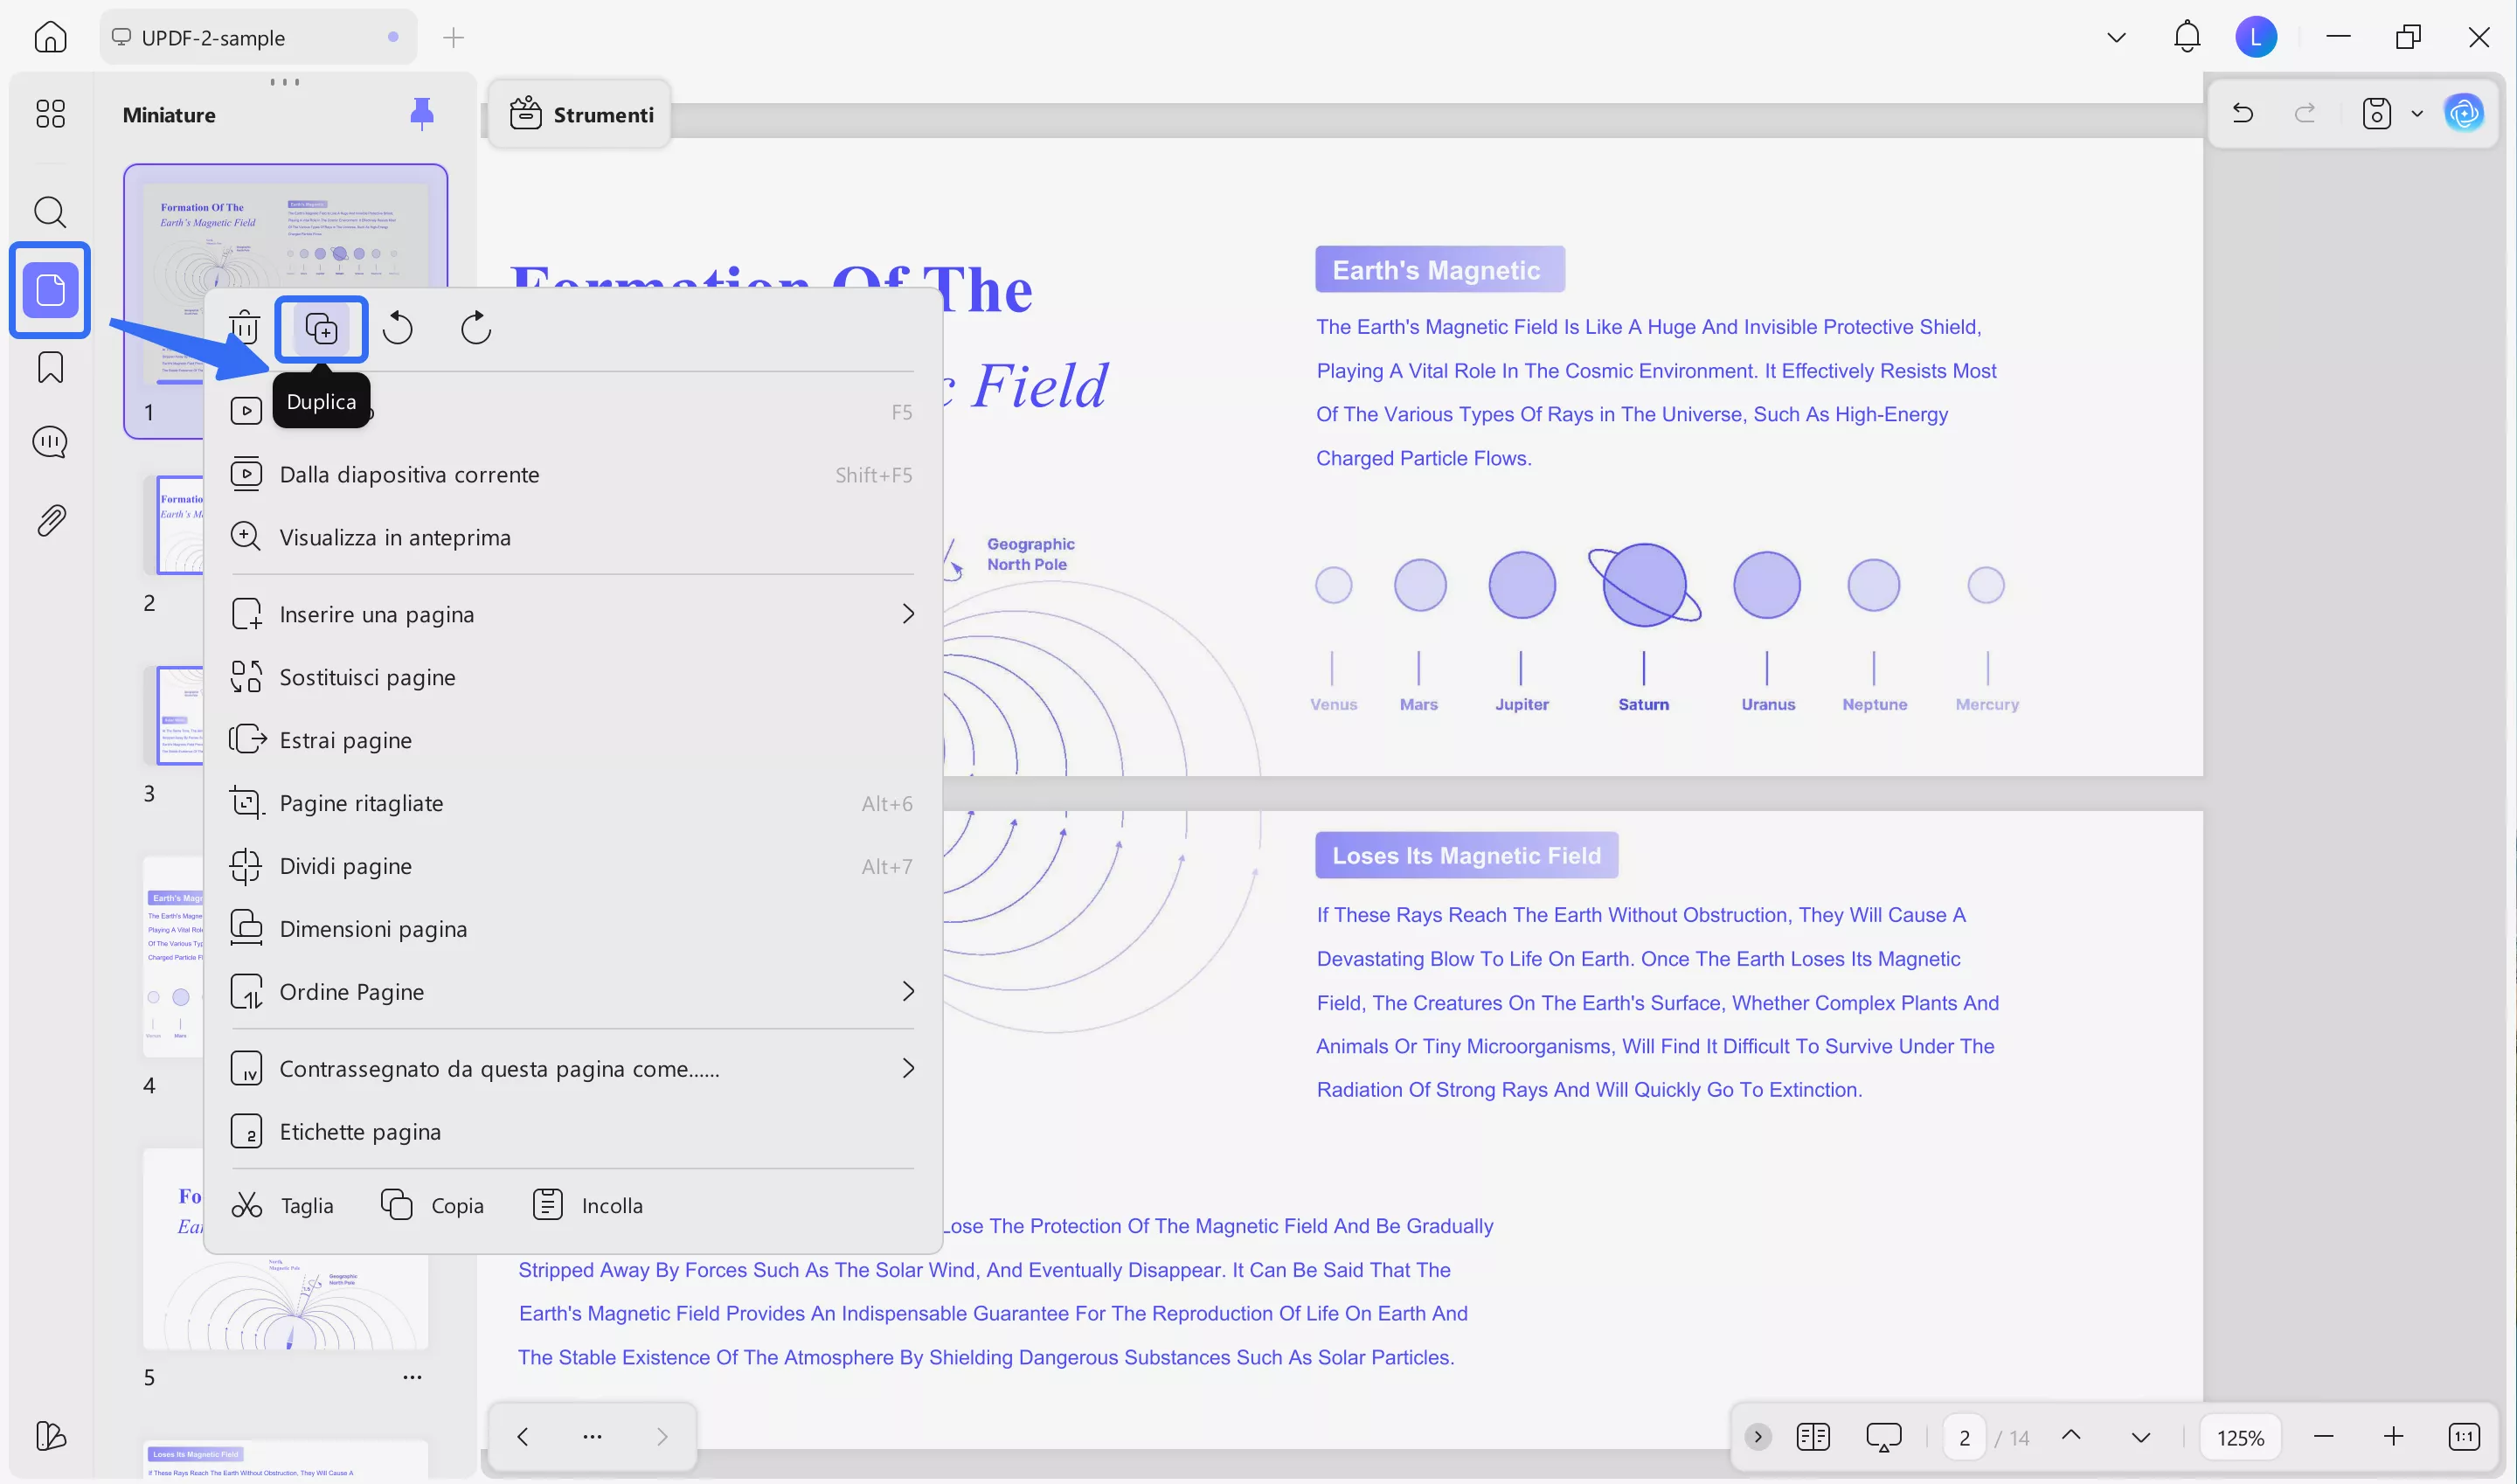The width and height of the screenshot is (2517, 1484).
Task: Select Estrai pagine menu entry
Action: tap(345, 740)
